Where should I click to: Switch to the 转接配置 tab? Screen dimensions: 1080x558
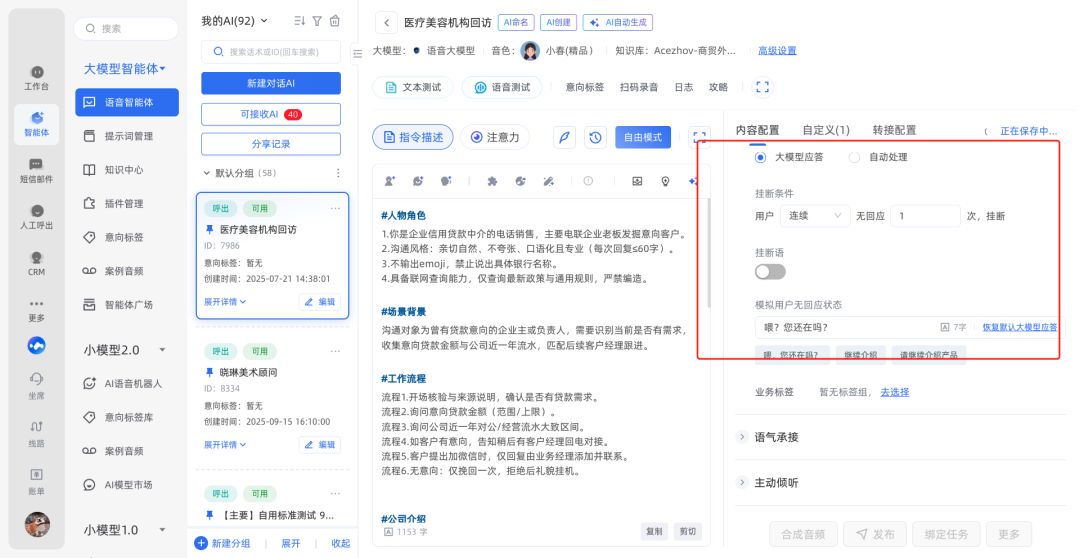[x=894, y=130]
